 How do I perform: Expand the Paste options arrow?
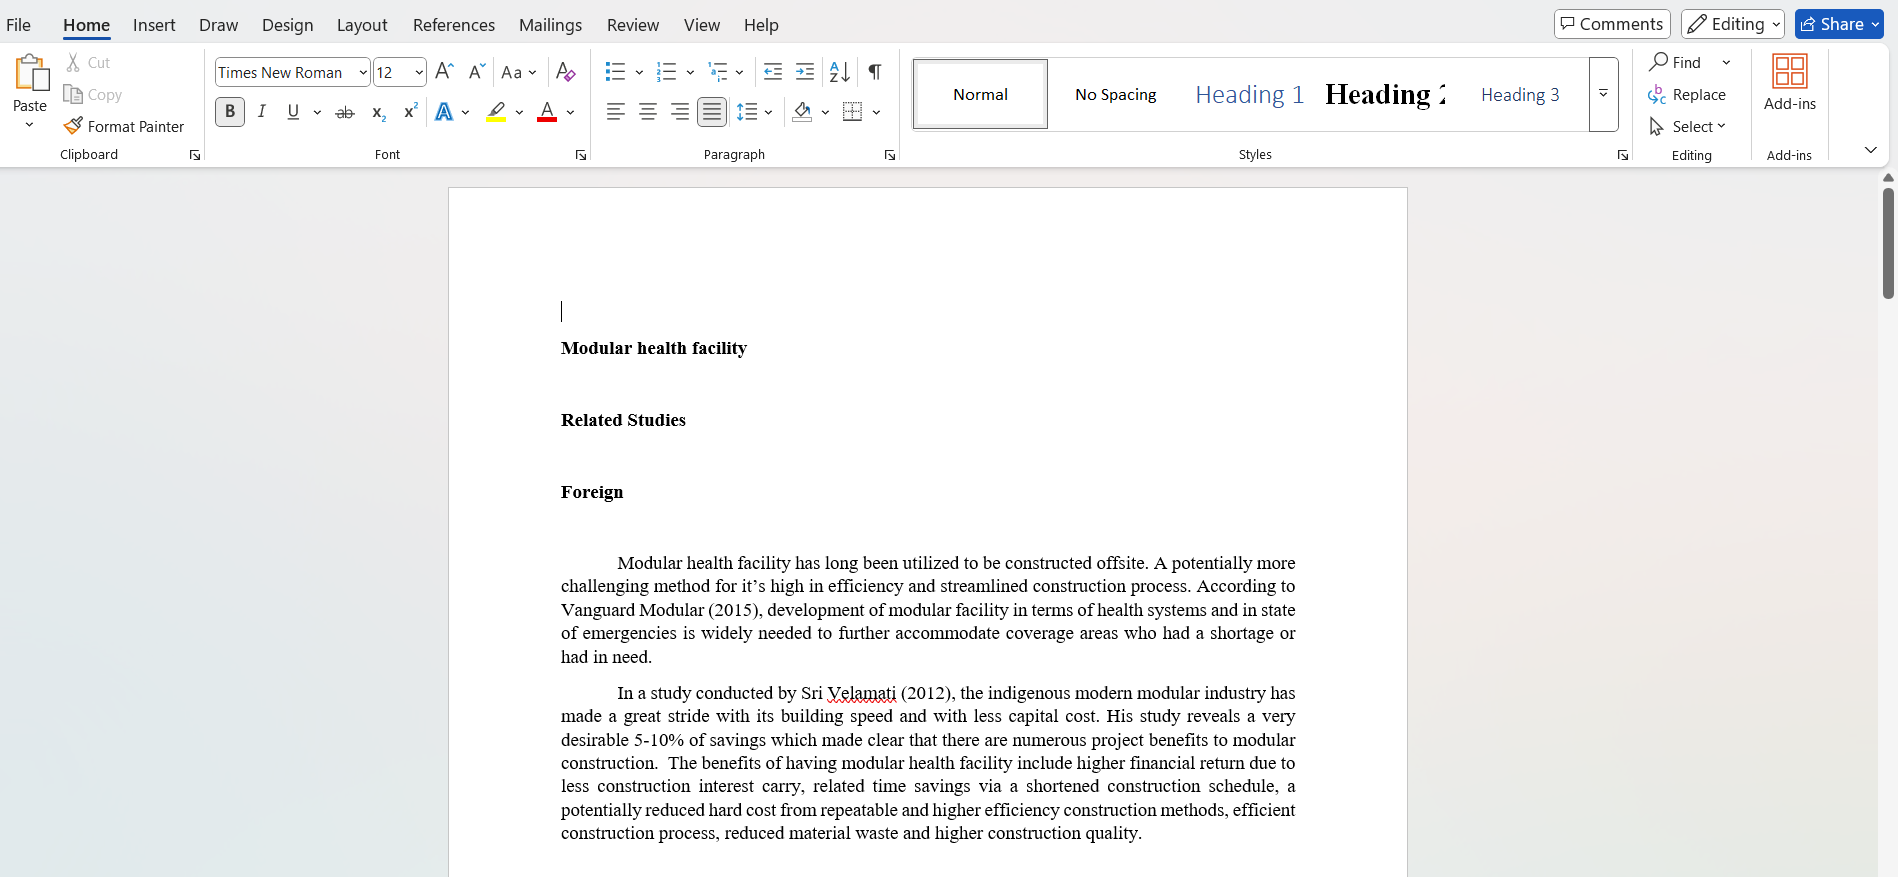click(30, 125)
